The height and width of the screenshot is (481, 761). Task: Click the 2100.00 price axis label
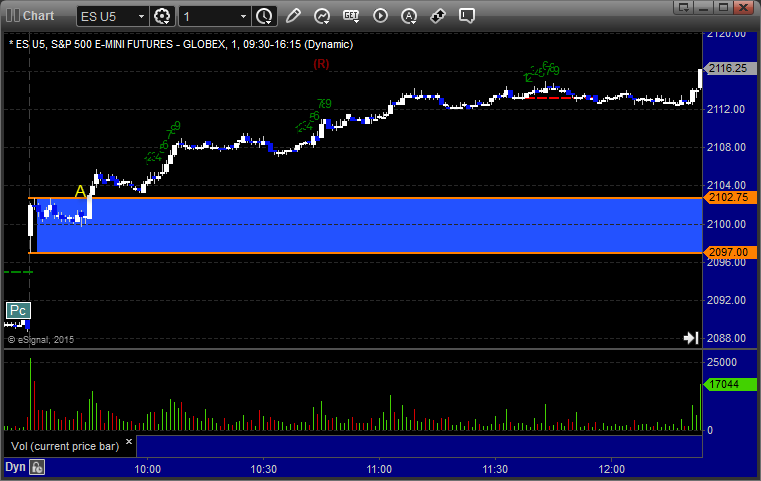(x=726, y=224)
